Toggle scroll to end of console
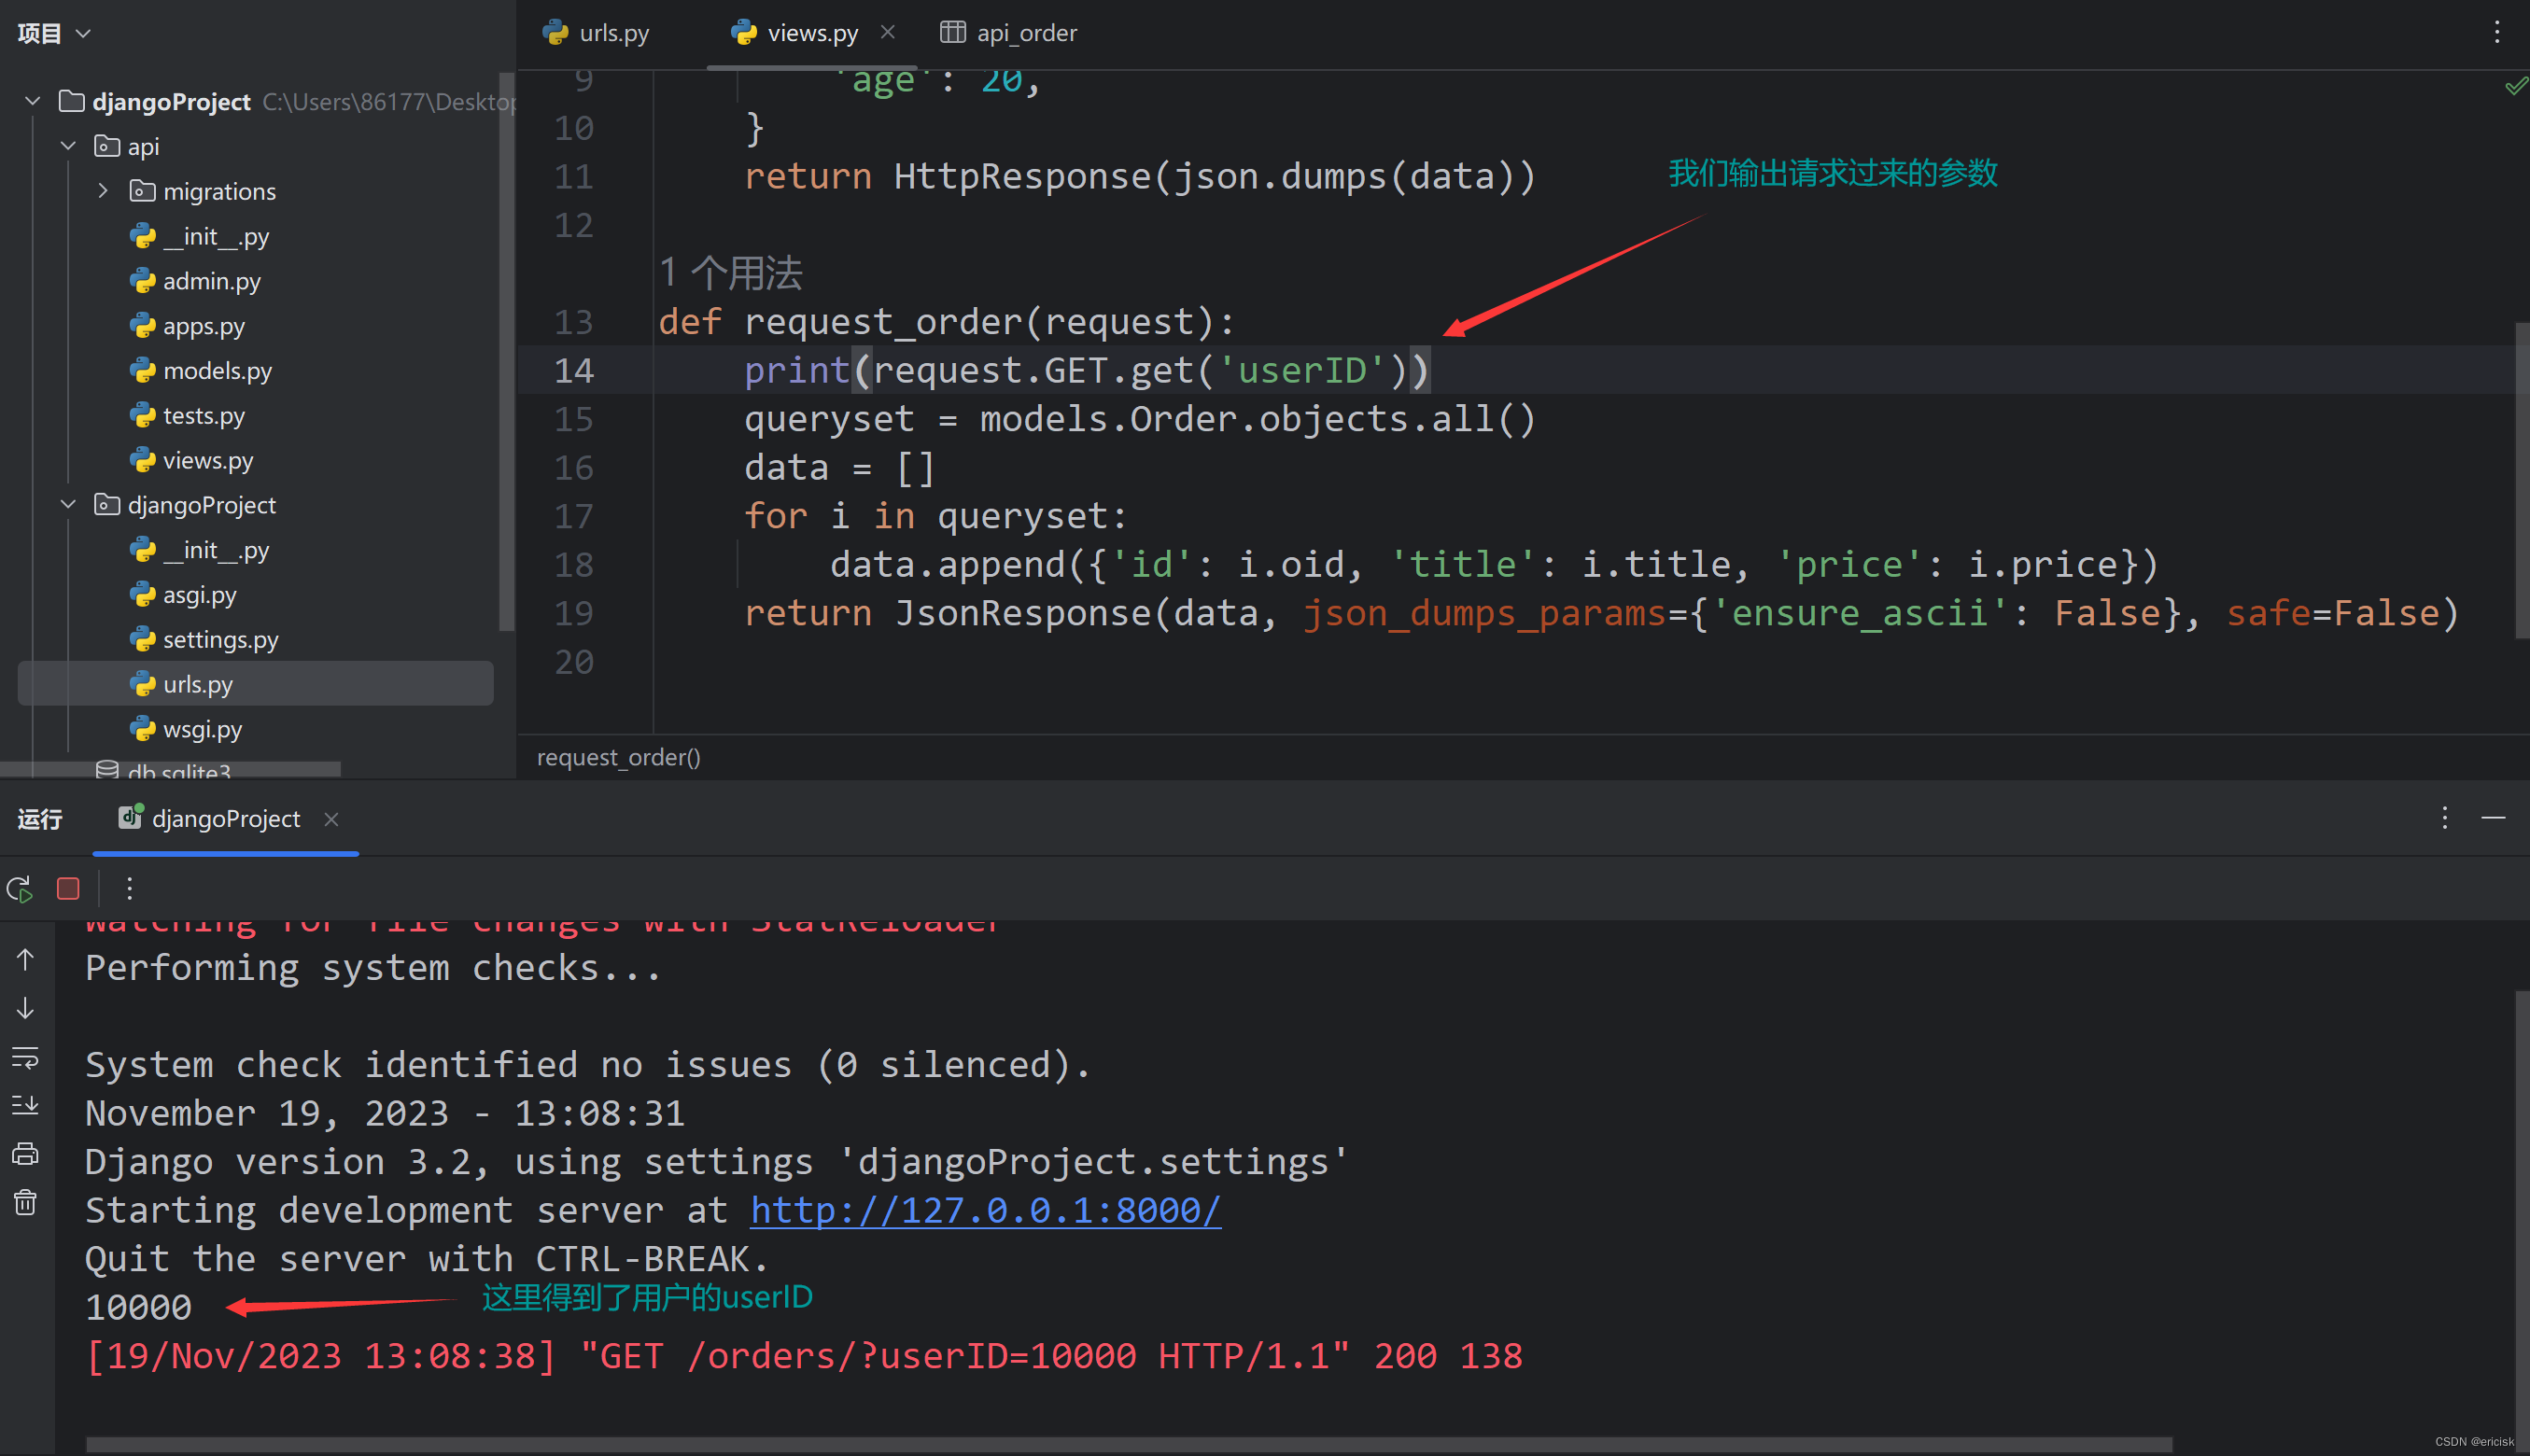 click(26, 1105)
